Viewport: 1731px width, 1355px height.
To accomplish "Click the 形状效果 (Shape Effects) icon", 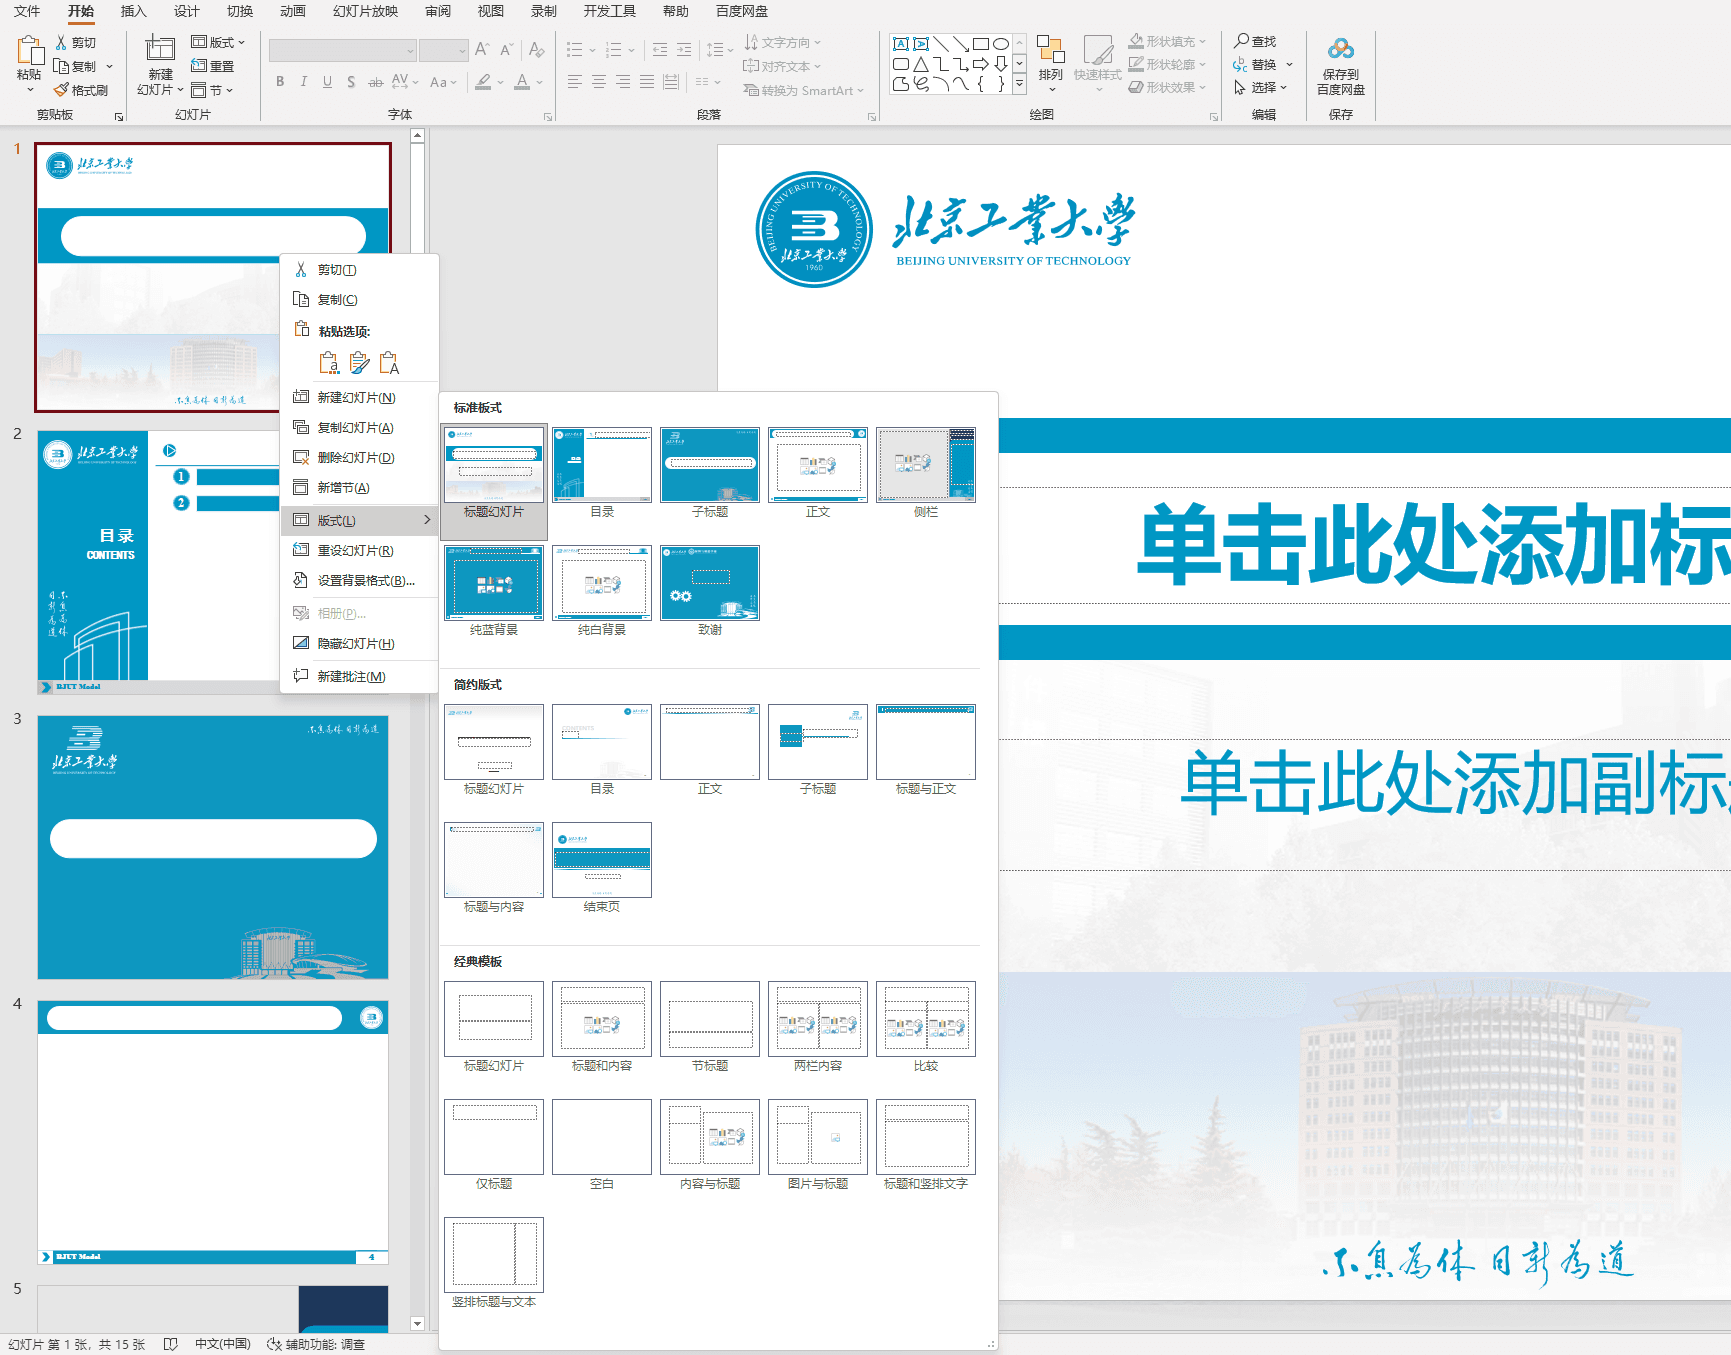I will pyautogui.click(x=1166, y=87).
